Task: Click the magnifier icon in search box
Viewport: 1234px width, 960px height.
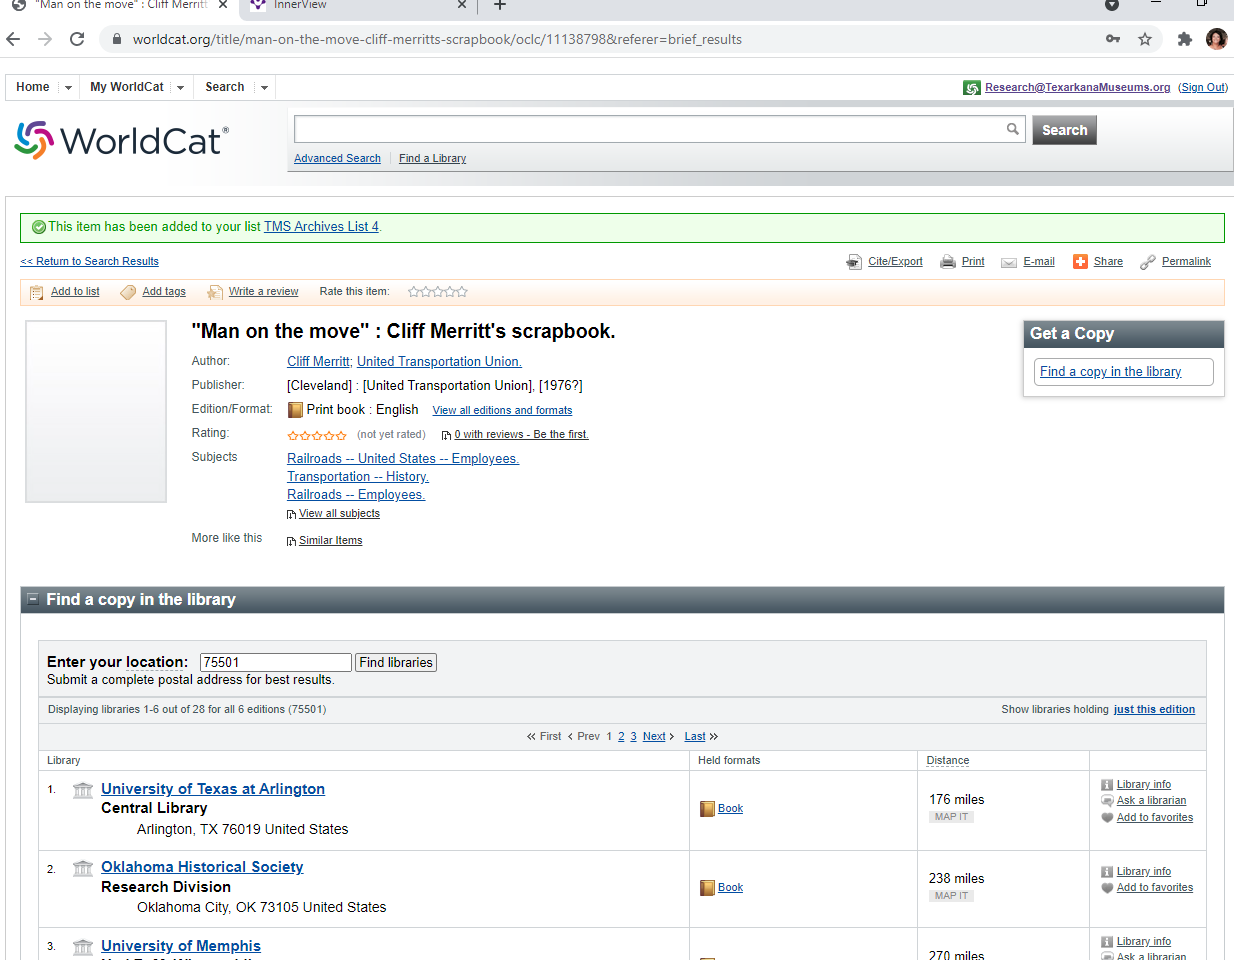Action: coord(1013,129)
